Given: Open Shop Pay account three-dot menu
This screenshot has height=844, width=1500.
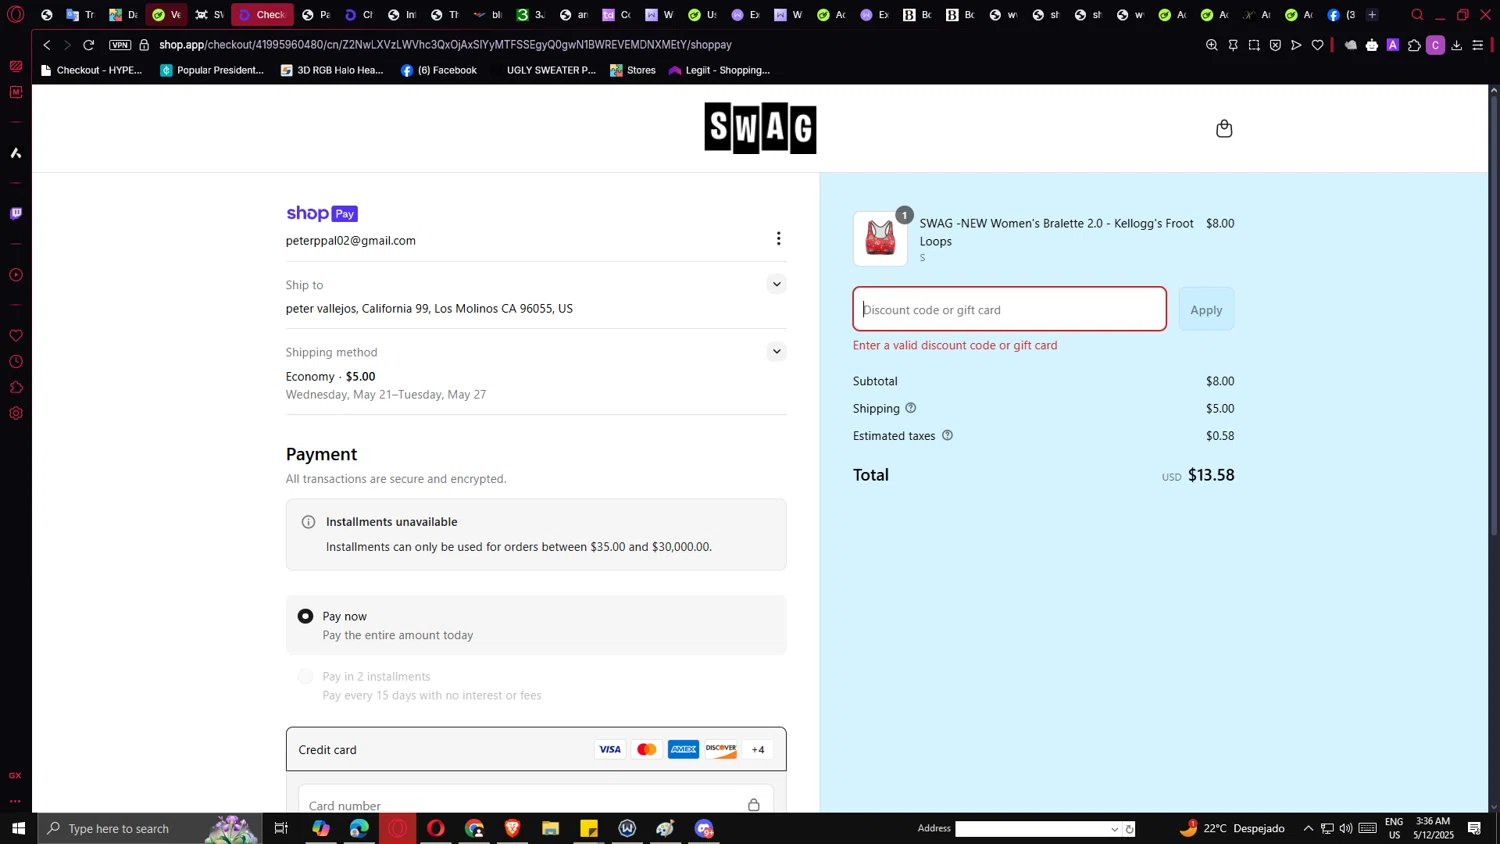Looking at the screenshot, I should [x=778, y=239].
